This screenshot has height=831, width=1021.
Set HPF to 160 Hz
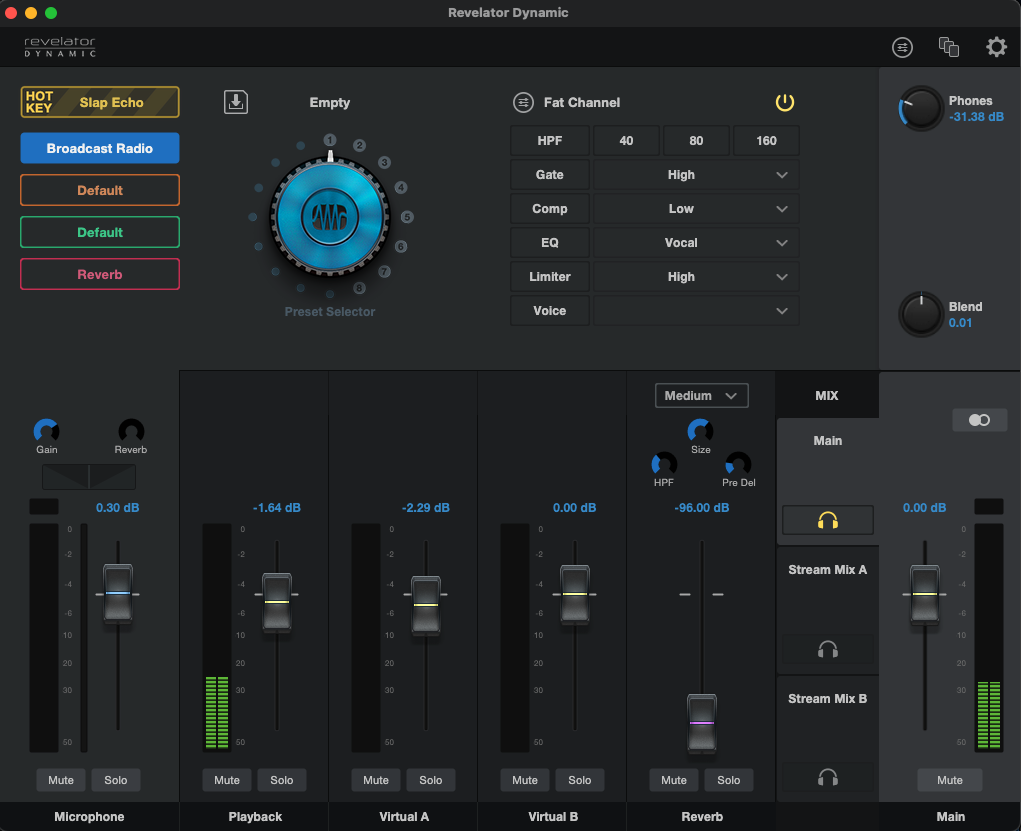coord(766,141)
